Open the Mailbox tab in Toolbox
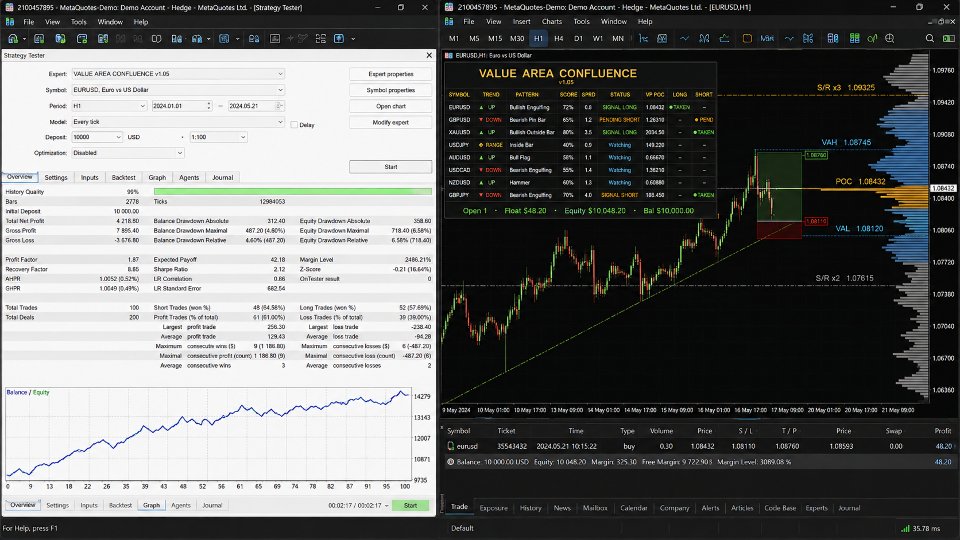Viewport: 960px width, 540px height. point(594,508)
